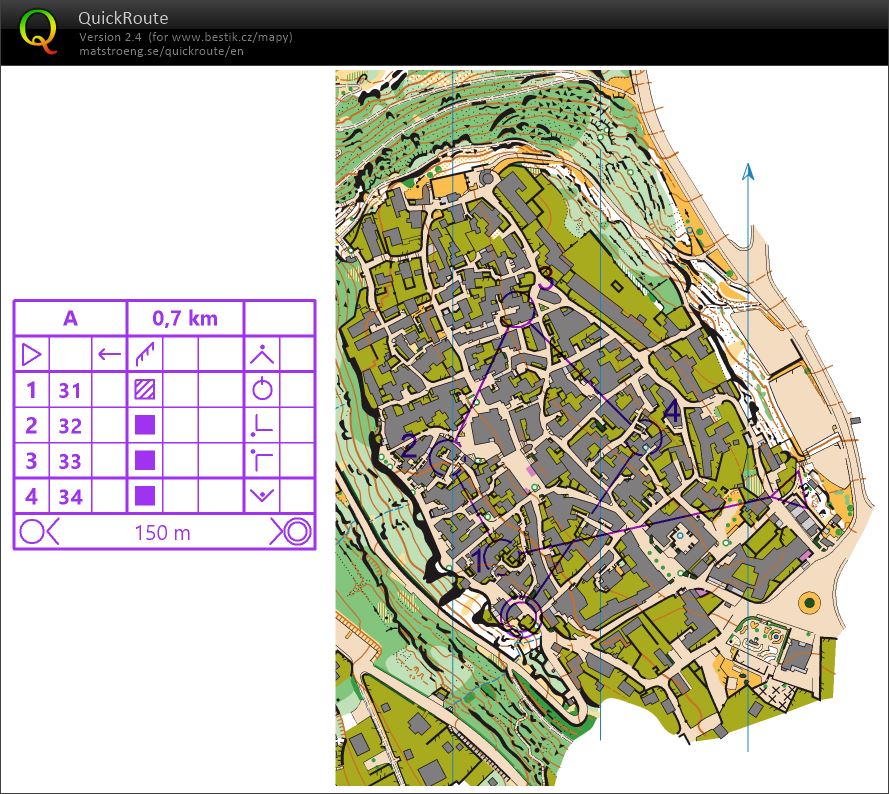The width and height of the screenshot is (889, 794).
Task: Select the double-circle finish symbol in the table
Action: point(295,532)
